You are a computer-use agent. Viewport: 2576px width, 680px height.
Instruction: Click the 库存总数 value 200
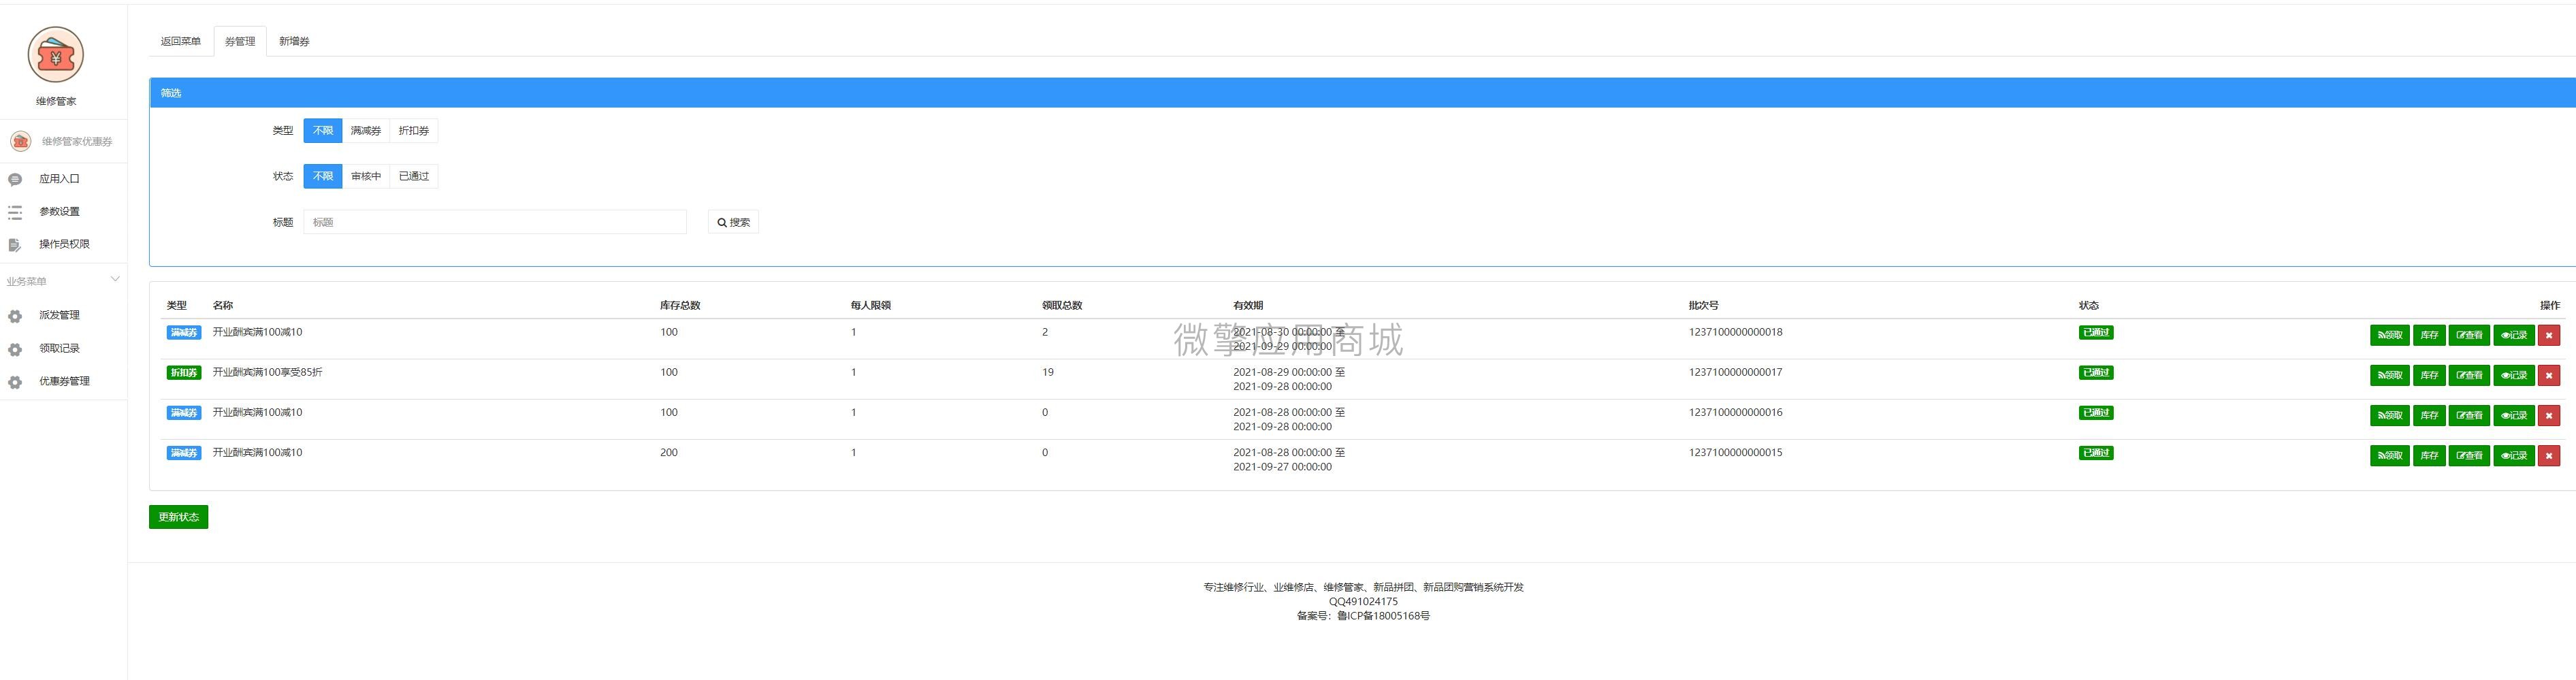click(x=669, y=453)
